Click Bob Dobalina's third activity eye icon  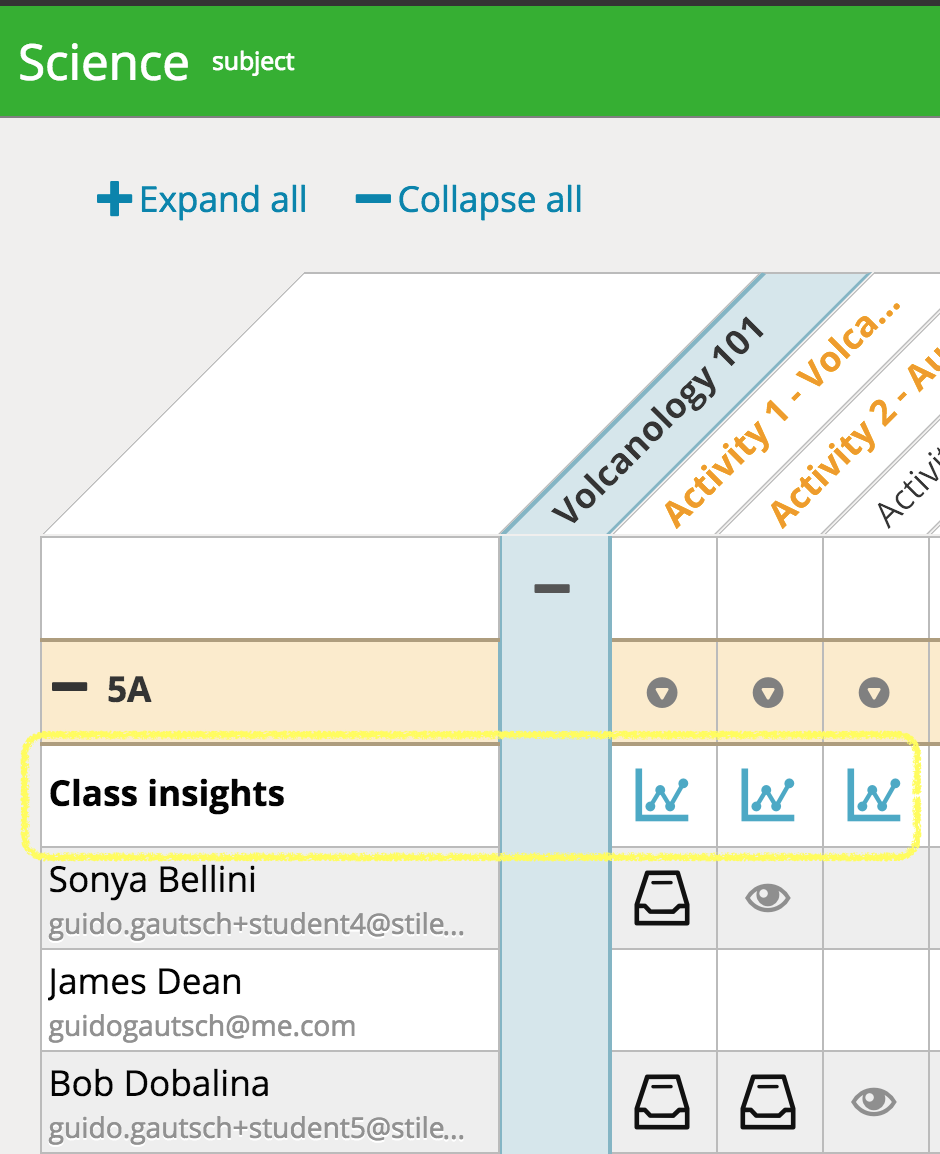coord(874,1102)
